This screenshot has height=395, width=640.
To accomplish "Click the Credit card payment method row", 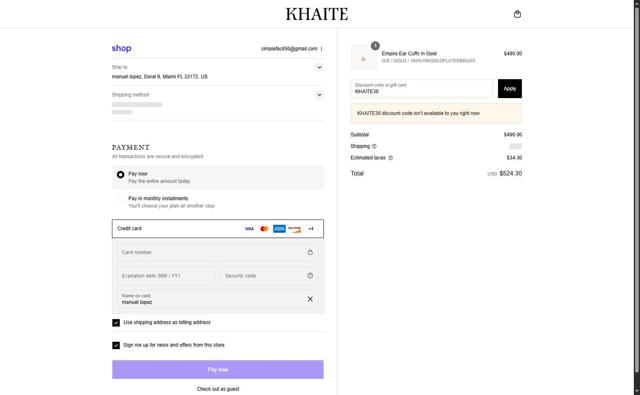I will [x=218, y=229].
